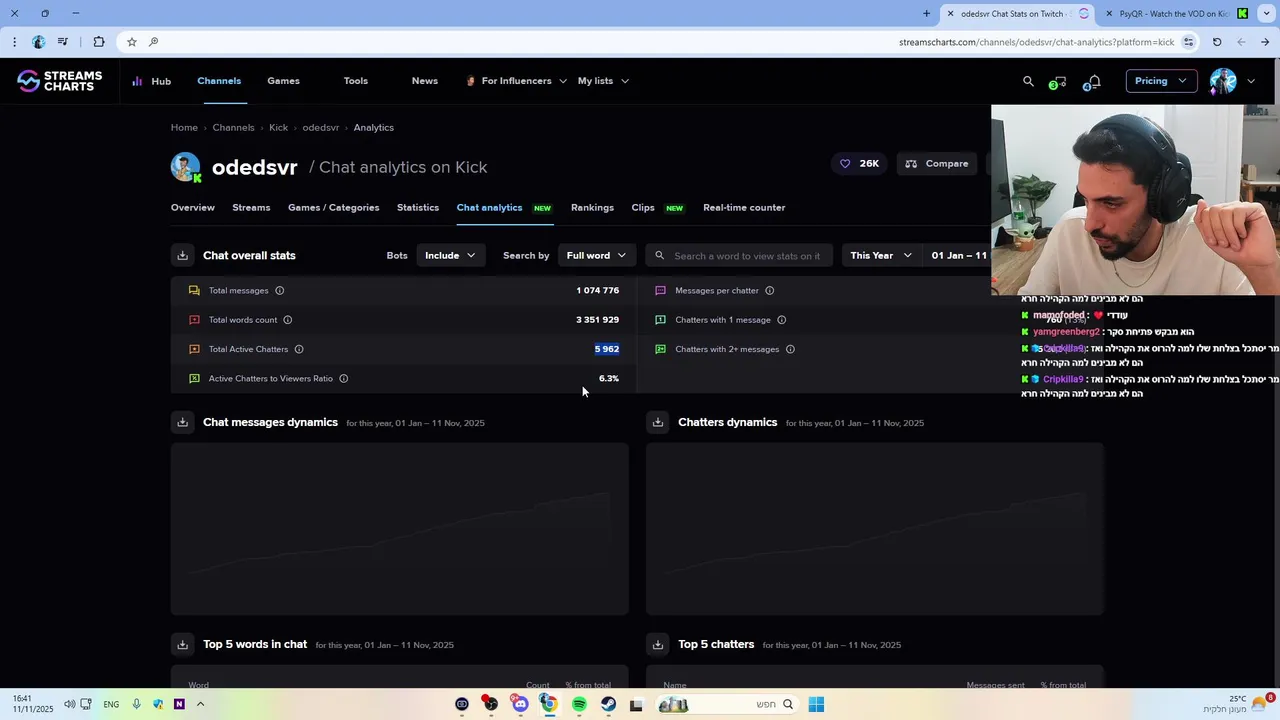This screenshot has height=720, width=1280.
Task: Switch to PsyQR Watch the VOD browser tab
Action: pyautogui.click(x=1173, y=14)
